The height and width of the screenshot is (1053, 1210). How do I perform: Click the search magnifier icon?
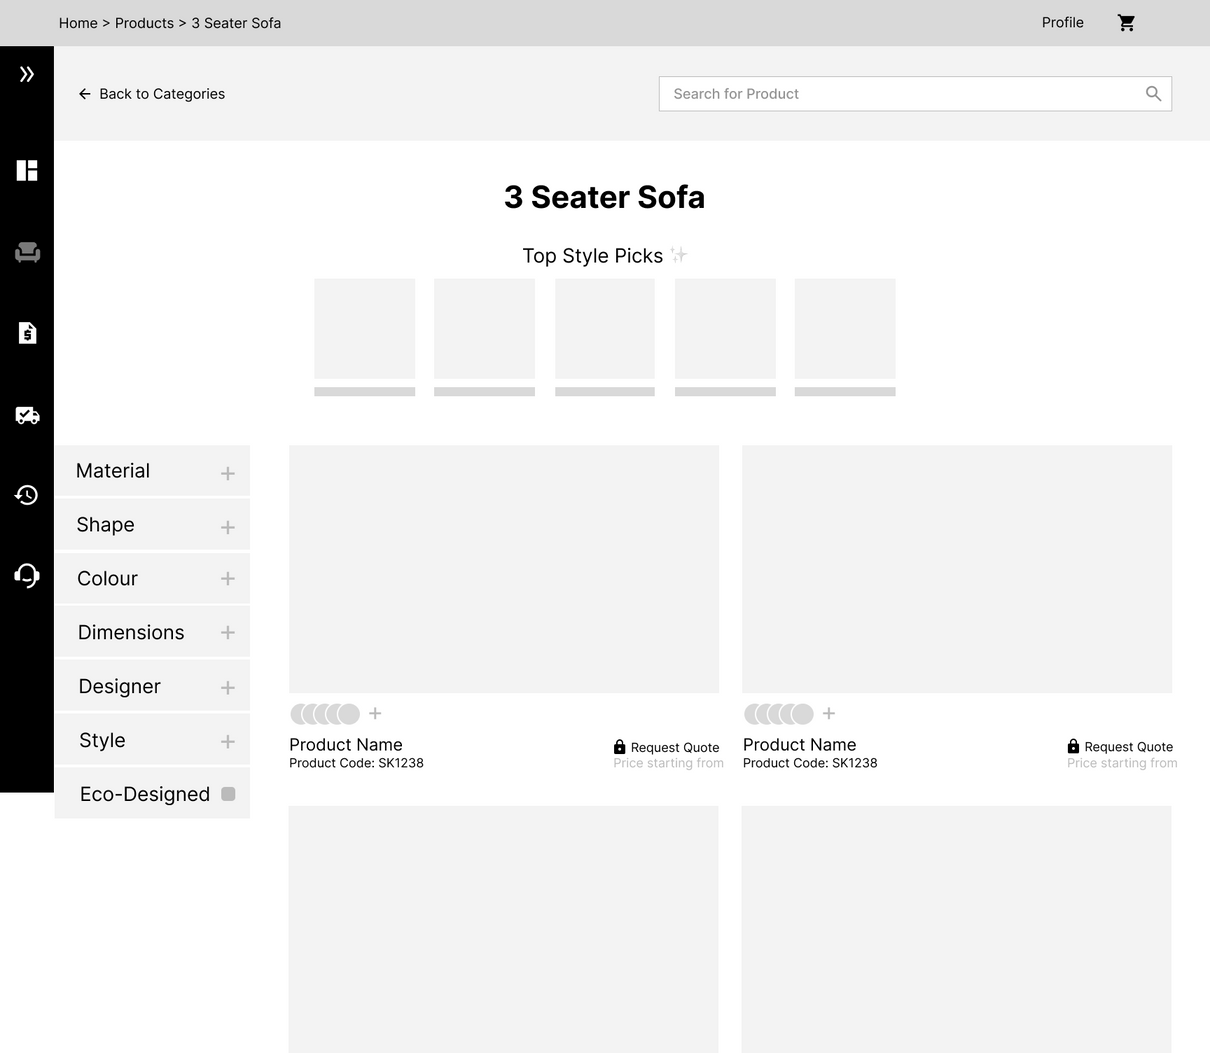tap(1153, 94)
